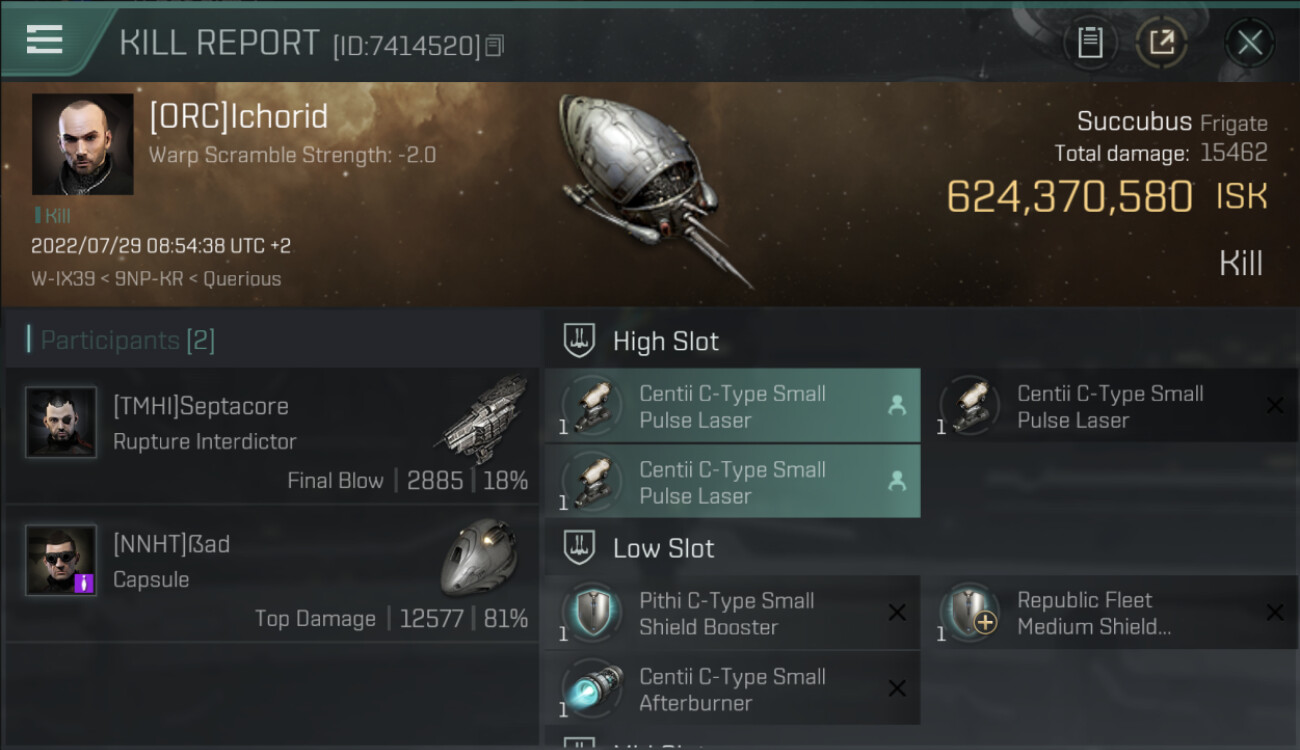Open ßad's pilot portrait
This screenshot has height=750, width=1300.
click(x=61, y=560)
